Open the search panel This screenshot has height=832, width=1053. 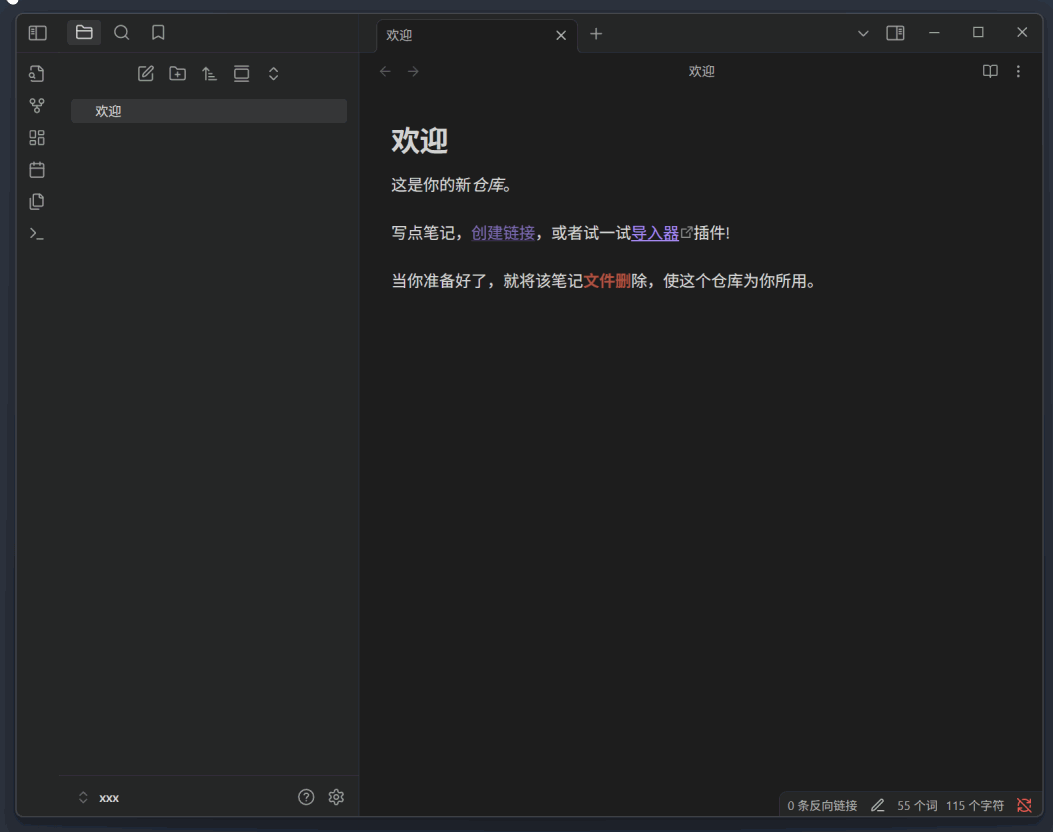pos(122,32)
